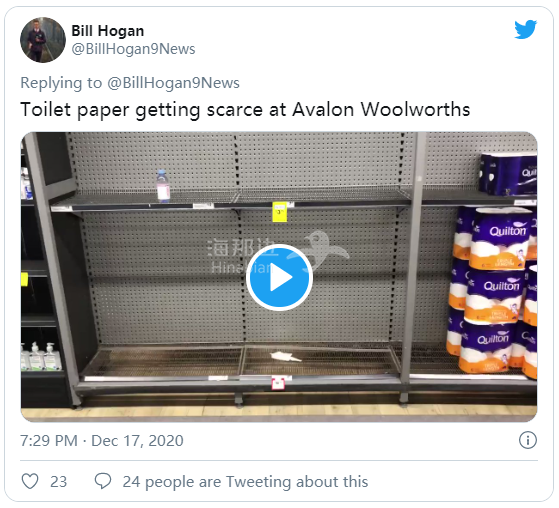Play the embedded video
559x508 pixels.
(x=279, y=277)
